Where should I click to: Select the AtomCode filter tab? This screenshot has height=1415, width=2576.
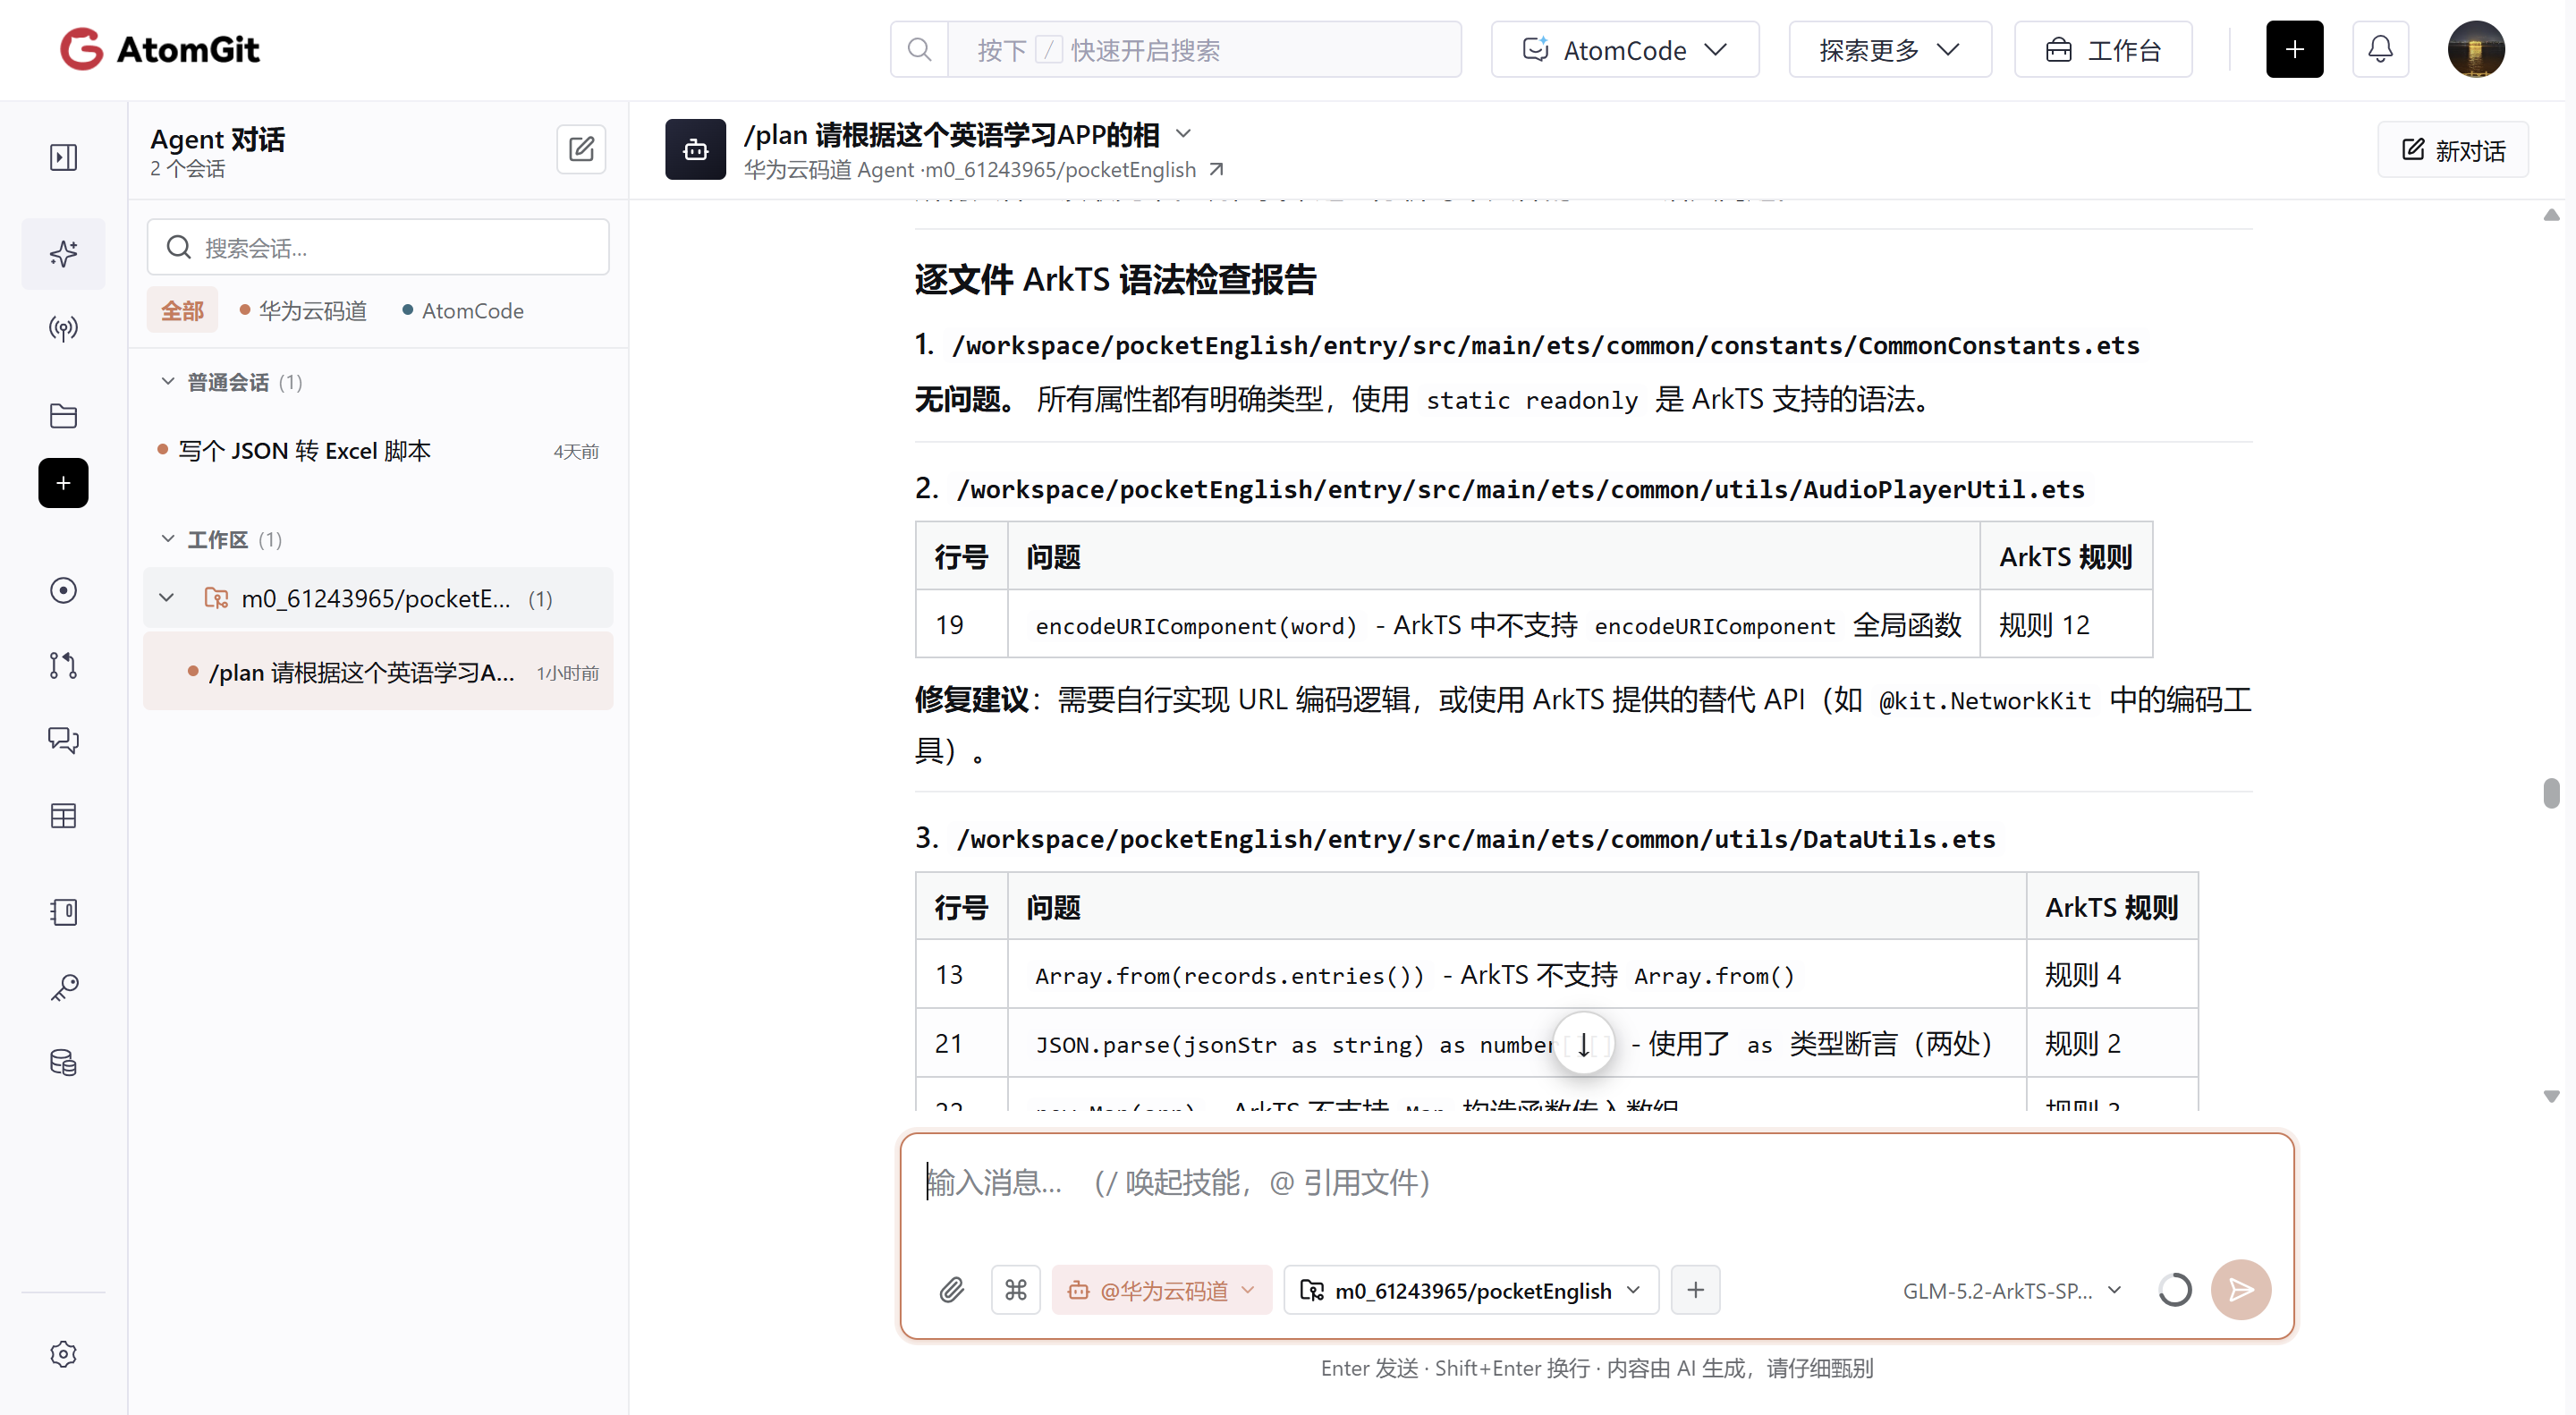(463, 310)
